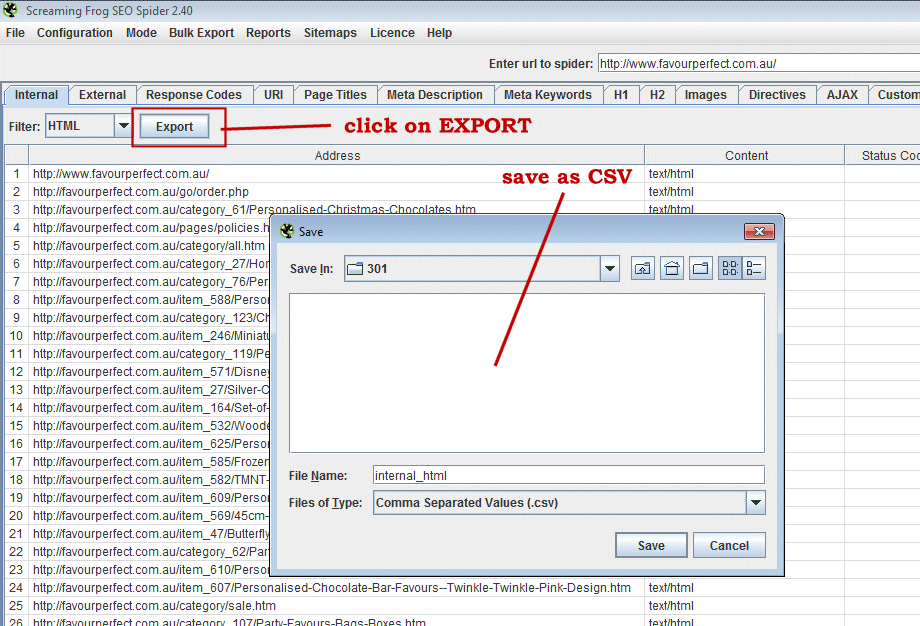Open the File menu

click(15, 33)
